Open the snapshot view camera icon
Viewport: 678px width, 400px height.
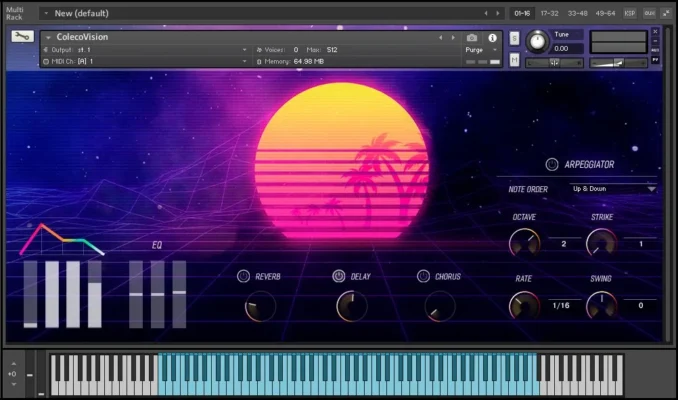472,38
